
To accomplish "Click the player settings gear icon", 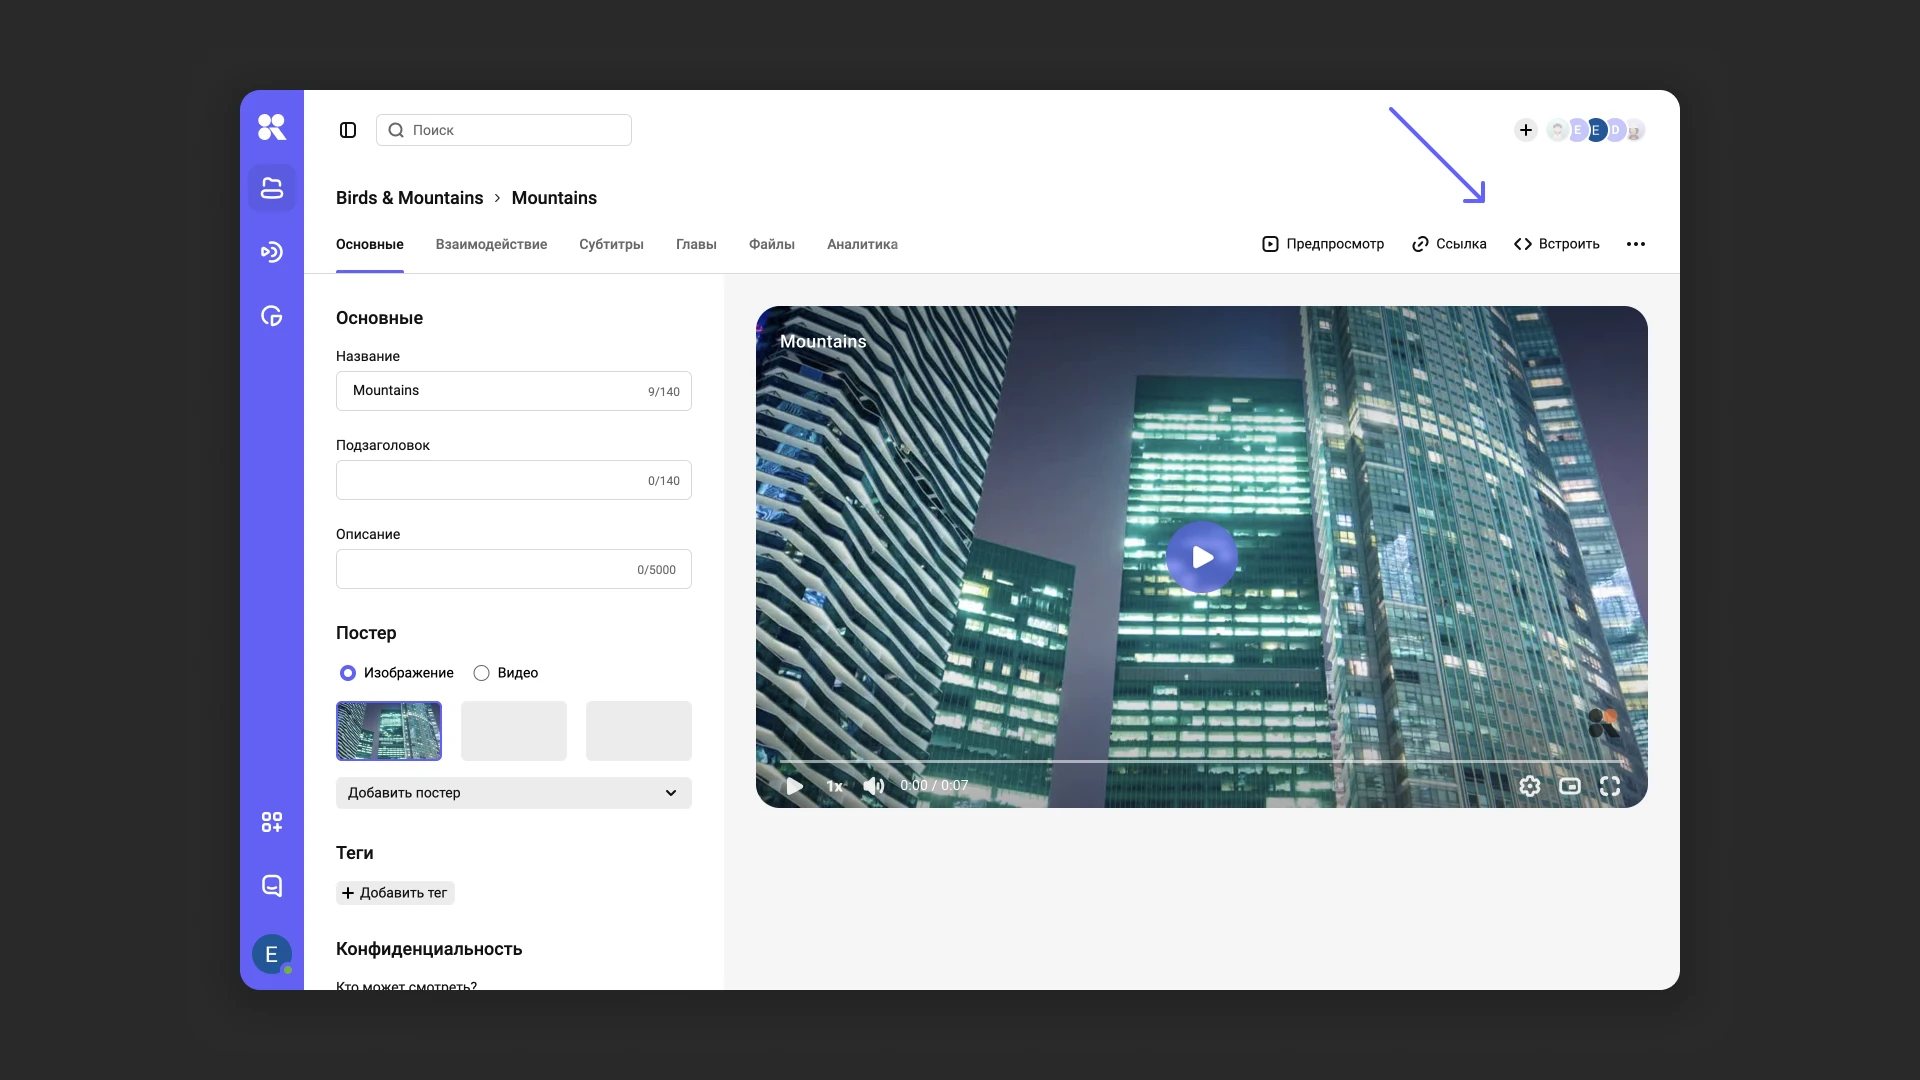I will tap(1530, 786).
